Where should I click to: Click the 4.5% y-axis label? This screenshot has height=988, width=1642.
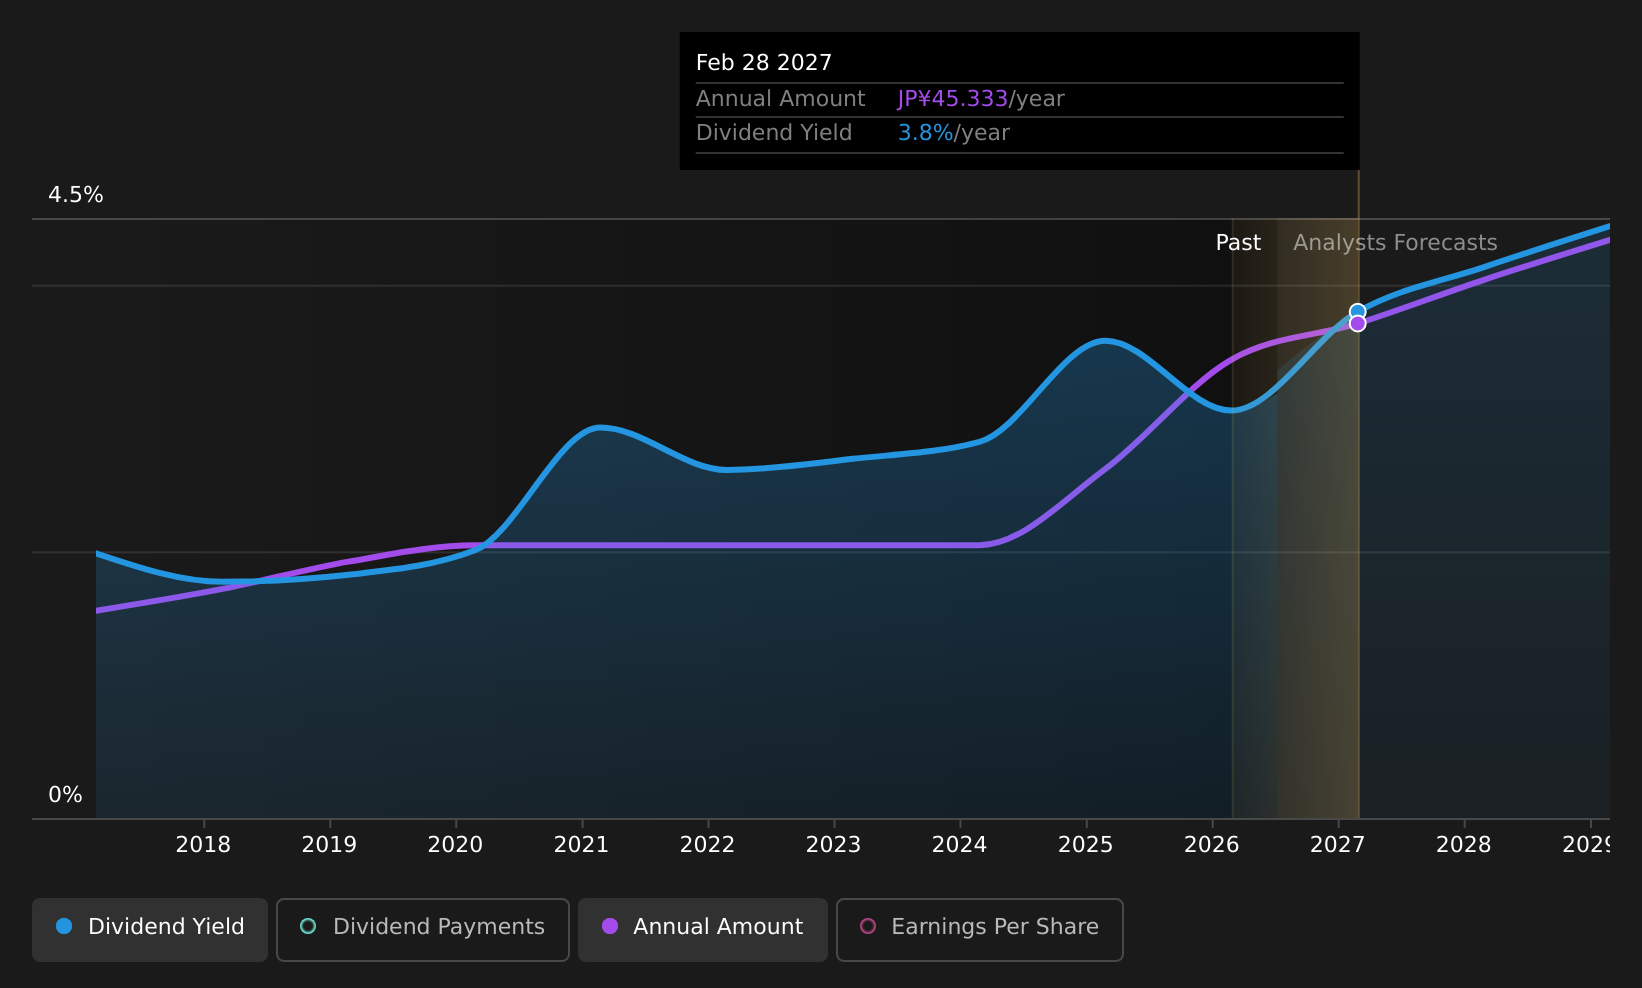[x=76, y=195]
